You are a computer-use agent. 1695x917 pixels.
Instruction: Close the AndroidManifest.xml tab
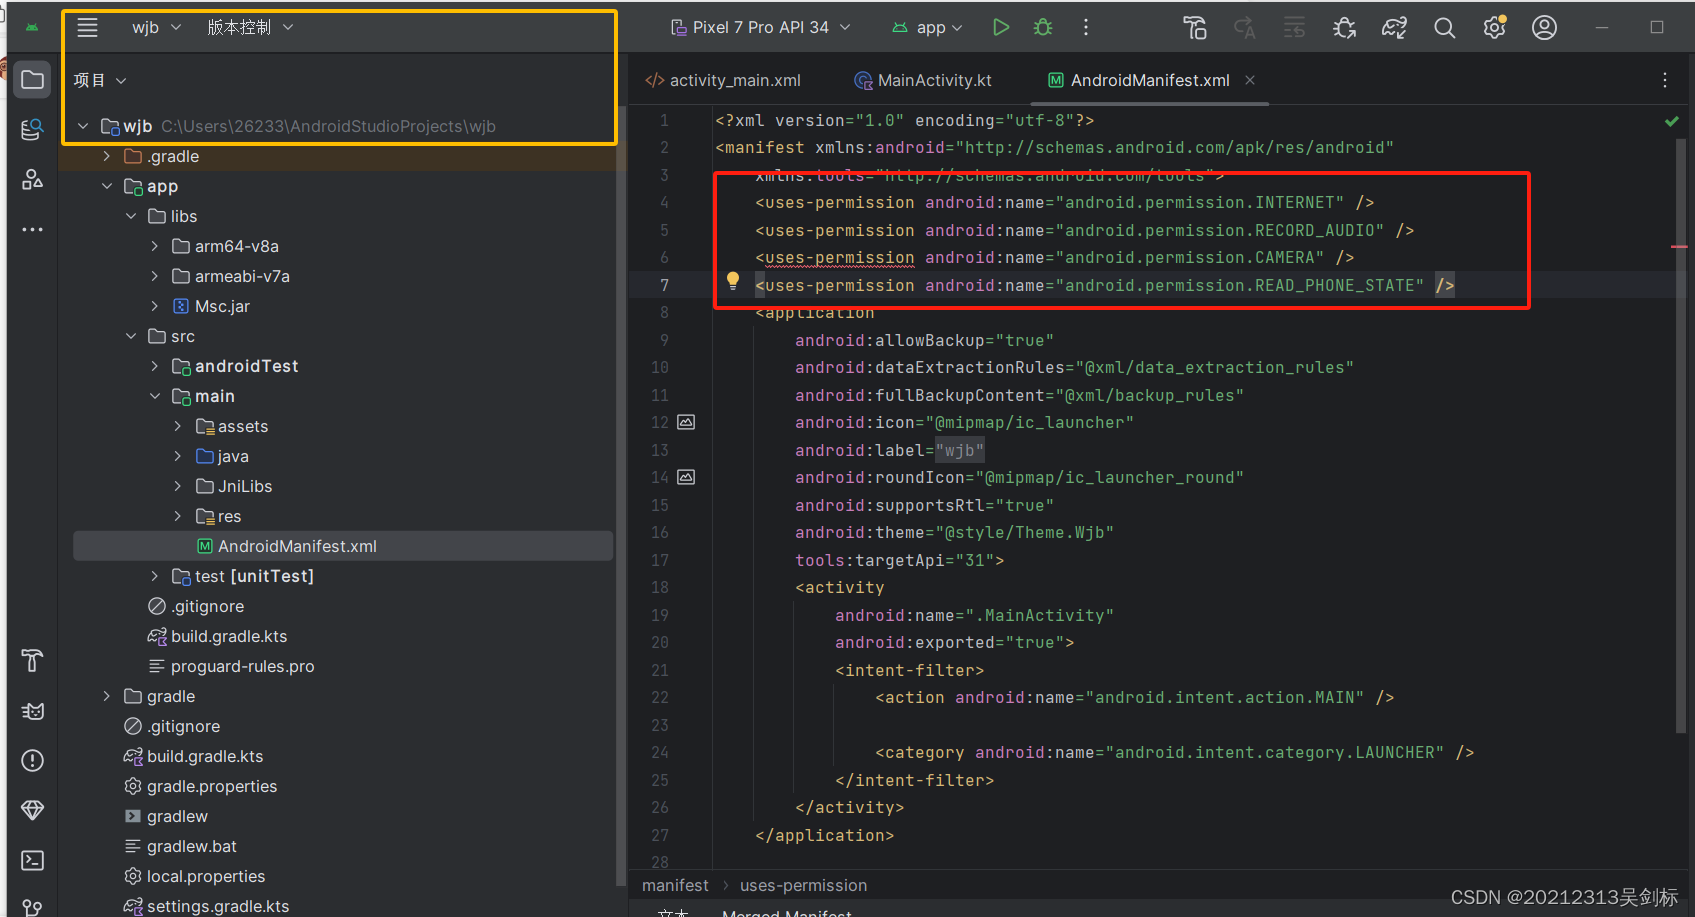[x=1250, y=80]
